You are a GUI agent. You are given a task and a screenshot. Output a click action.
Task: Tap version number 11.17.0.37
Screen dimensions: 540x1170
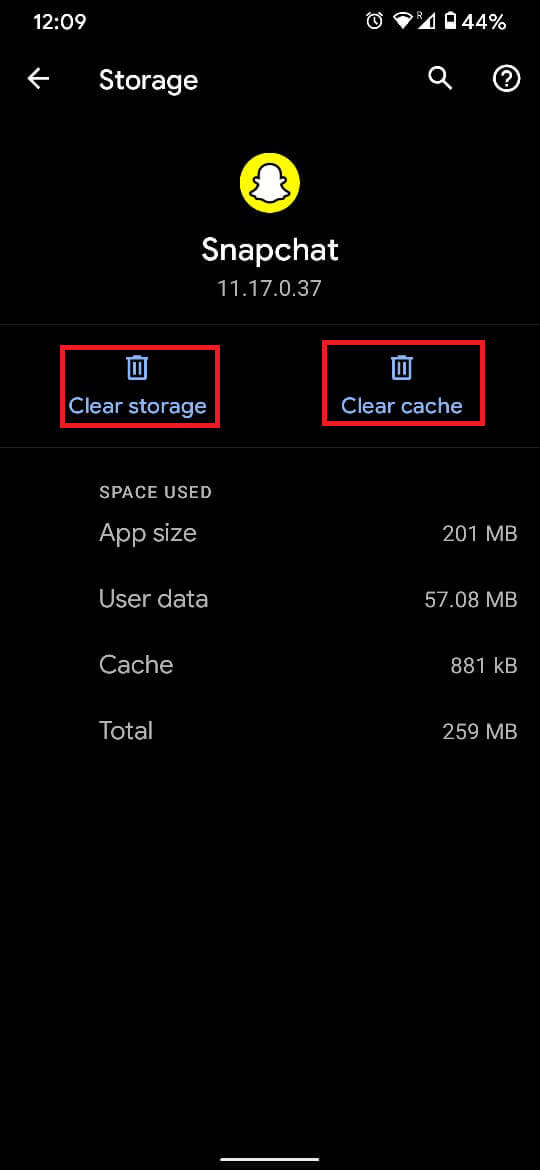point(269,289)
